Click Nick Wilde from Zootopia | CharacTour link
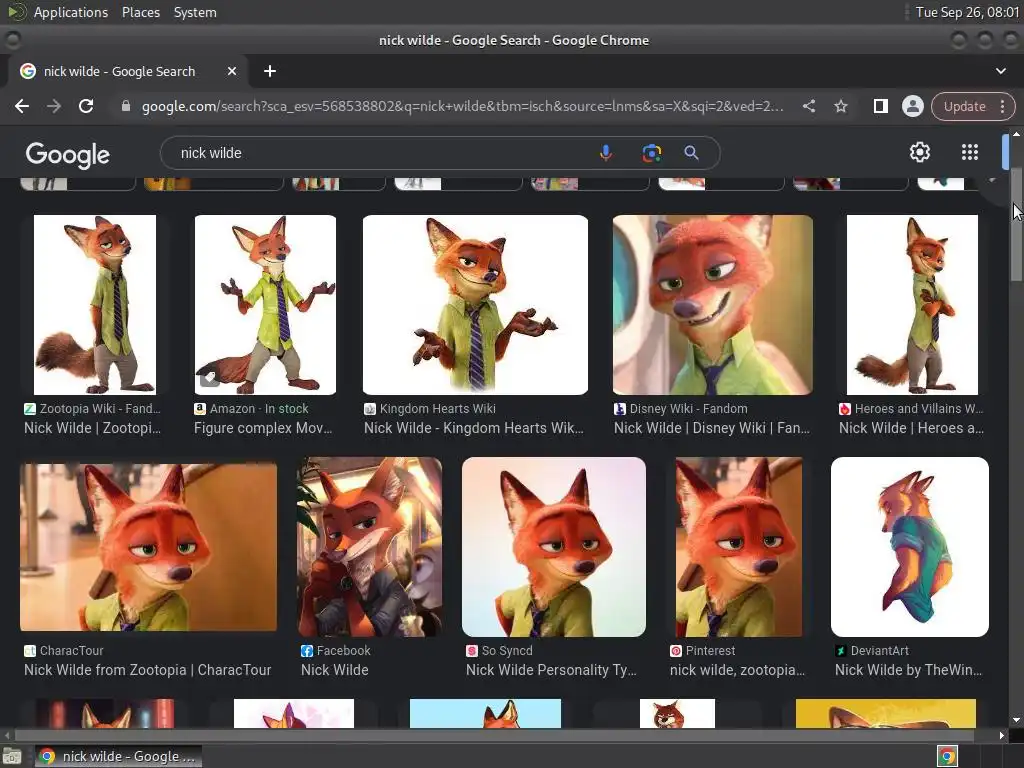1024x768 pixels. (x=148, y=670)
